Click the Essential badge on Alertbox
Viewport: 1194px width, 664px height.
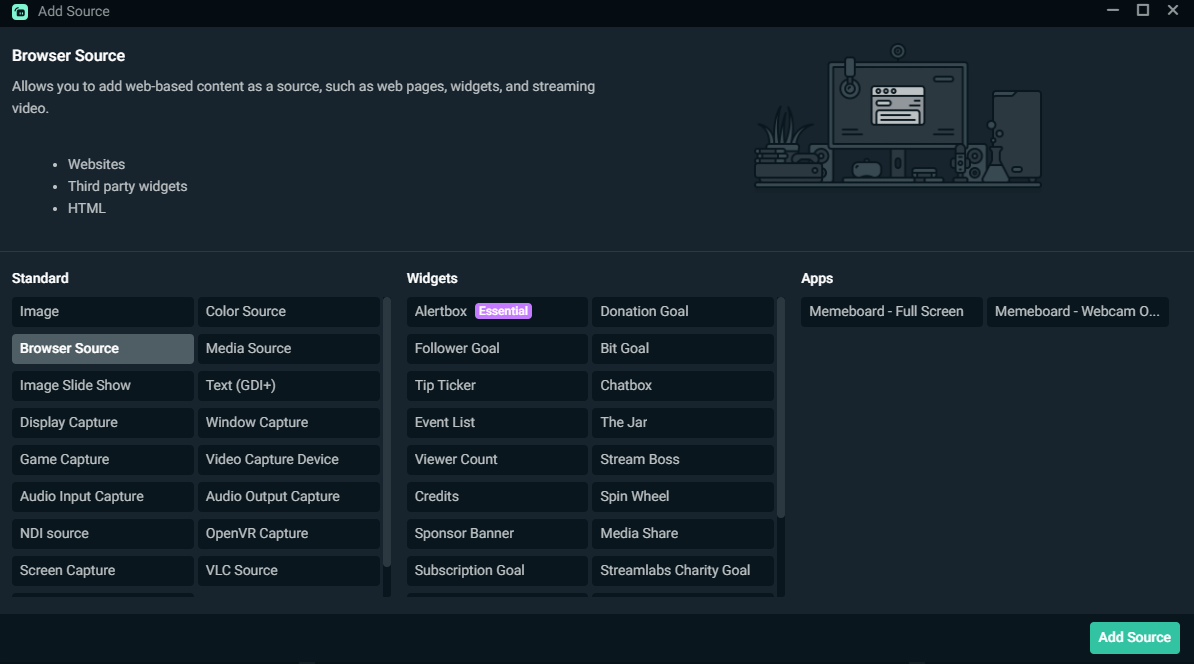(503, 311)
